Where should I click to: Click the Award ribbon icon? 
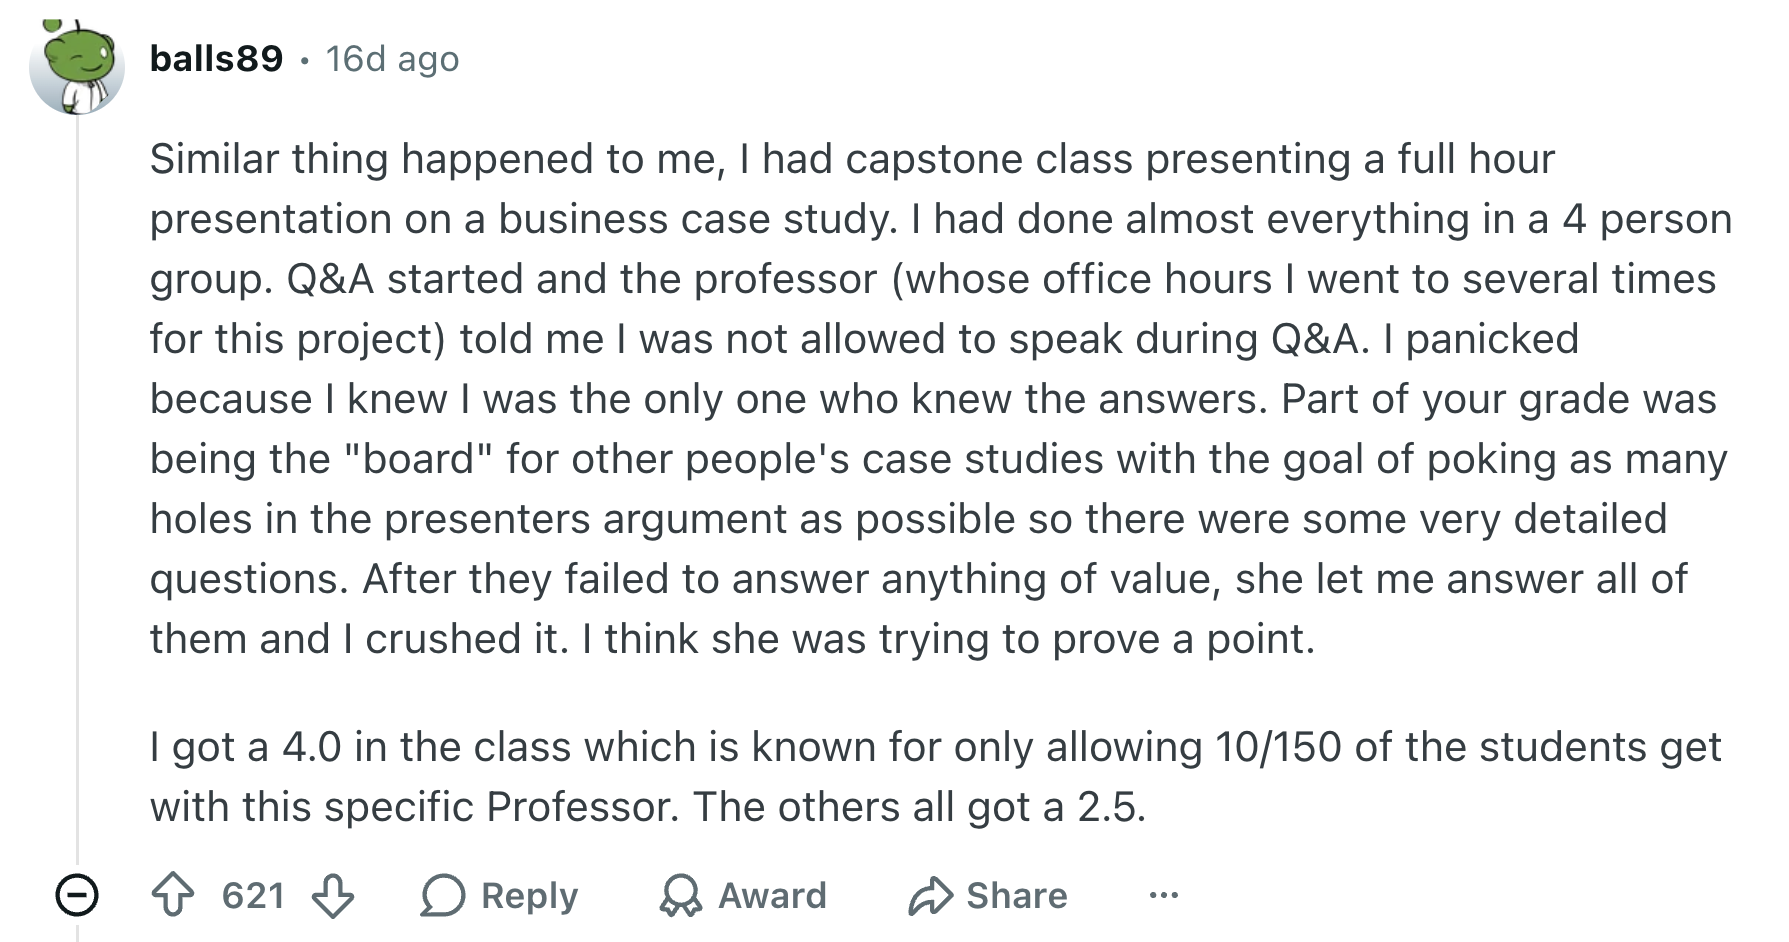681,895
